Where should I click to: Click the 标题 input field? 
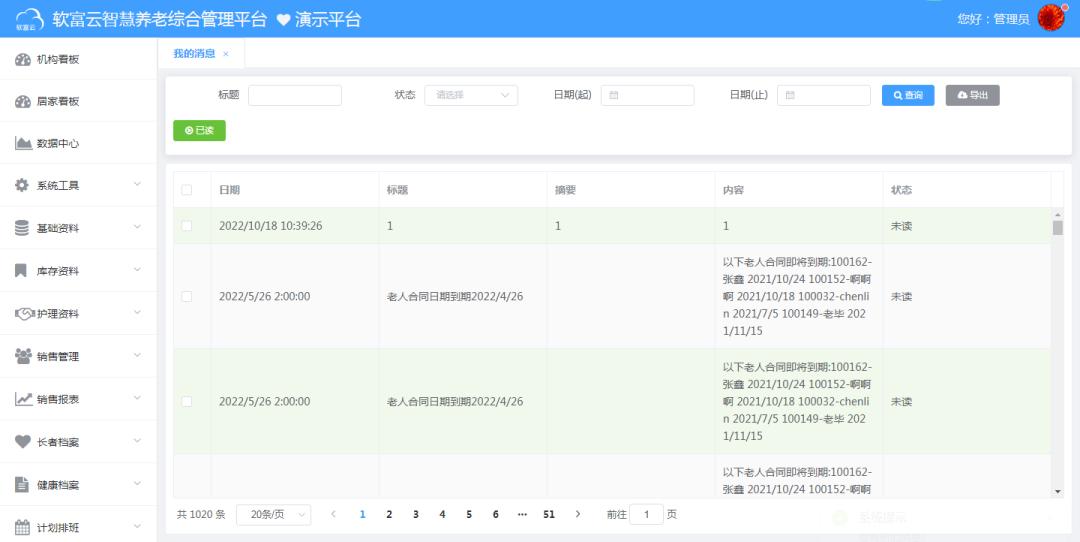(x=295, y=95)
